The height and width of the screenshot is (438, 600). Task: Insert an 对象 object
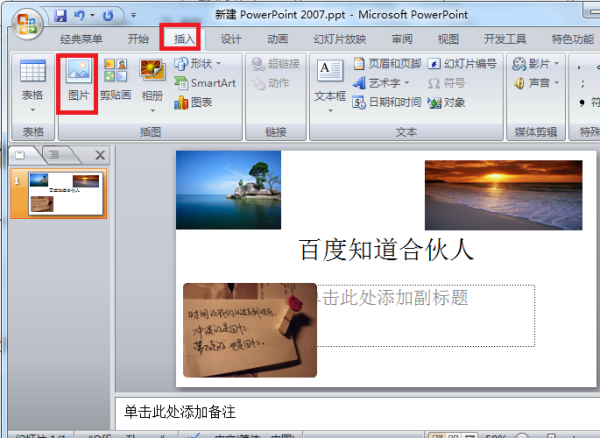(446, 103)
